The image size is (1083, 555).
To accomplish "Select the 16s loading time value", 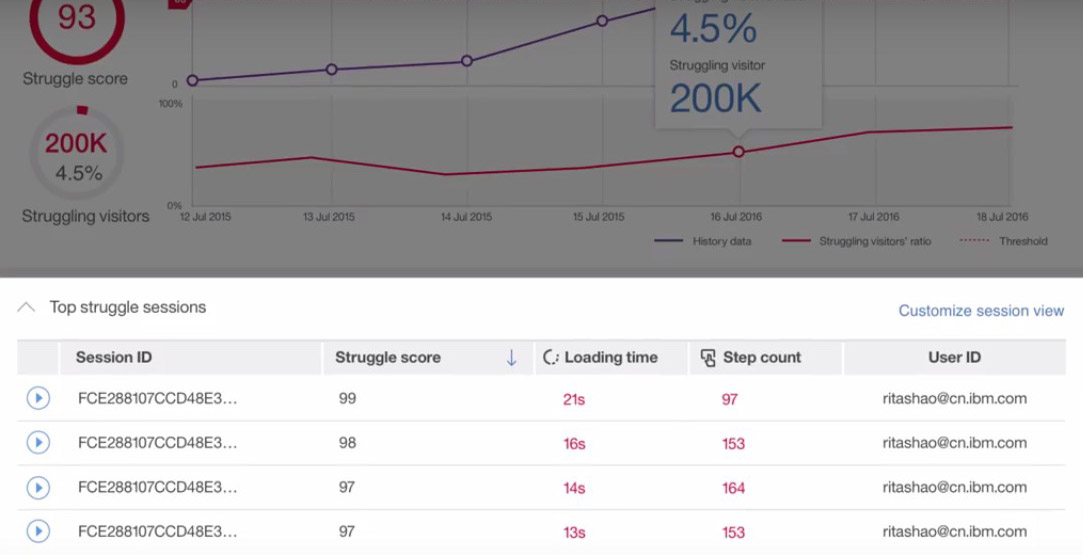I will point(574,443).
